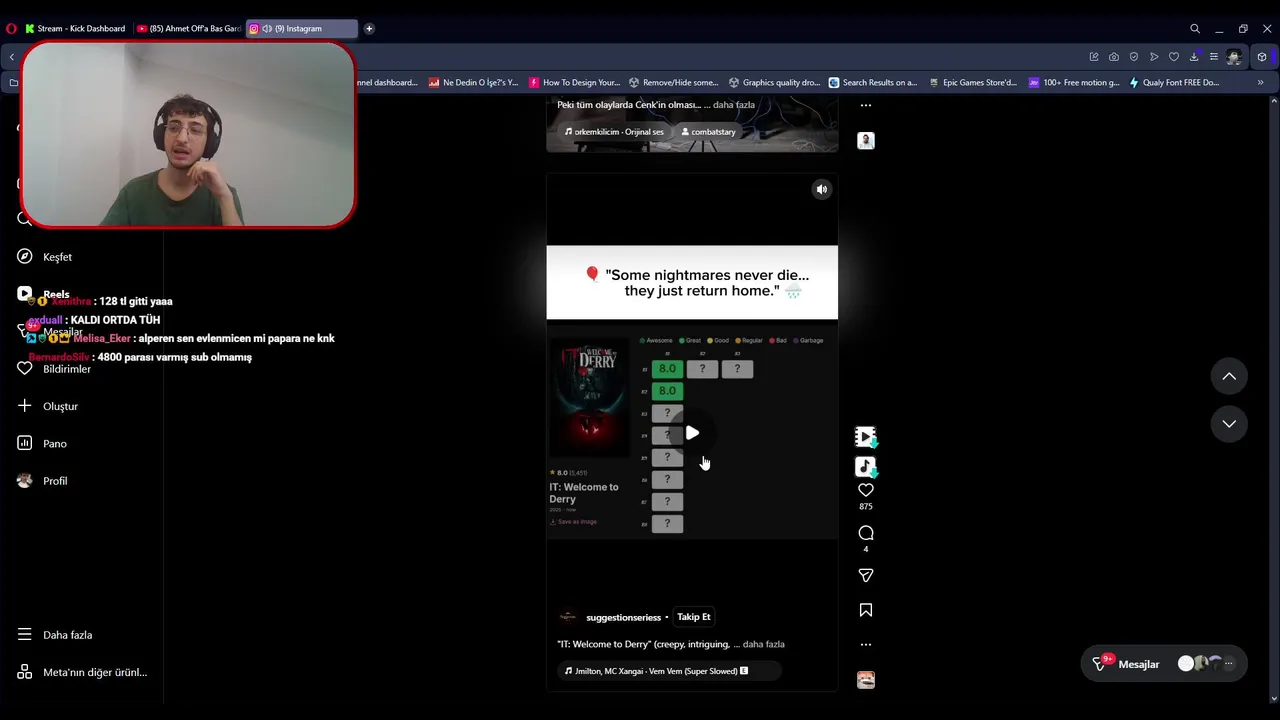Click the edit pencil icon in the address bar

pyautogui.click(x=1094, y=57)
